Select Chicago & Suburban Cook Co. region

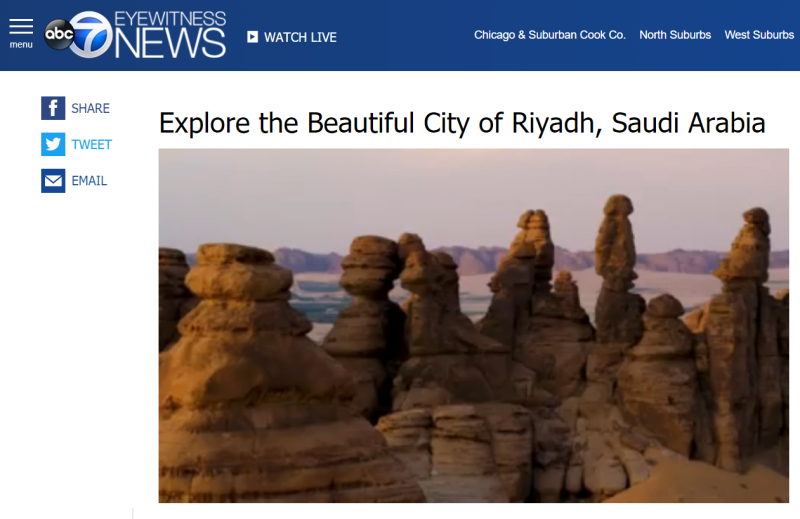tap(549, 35)
